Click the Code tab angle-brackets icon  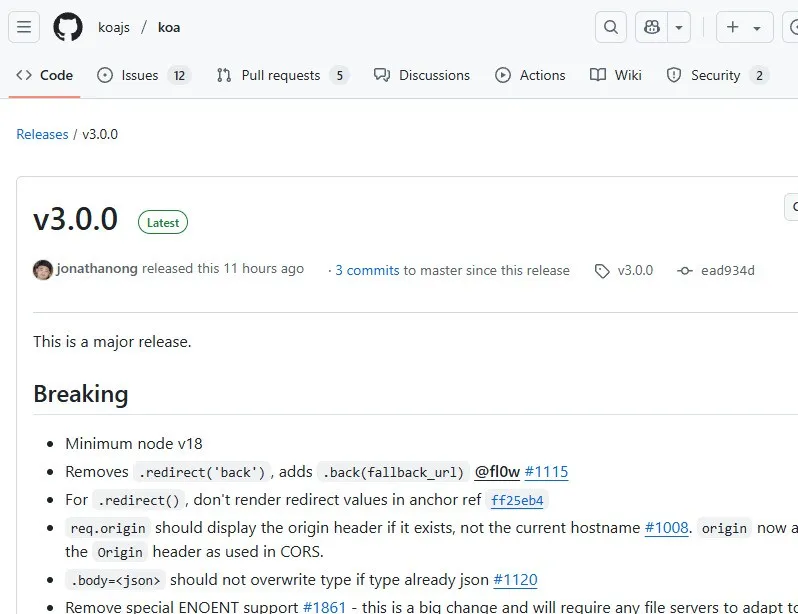tap(24, 75)
